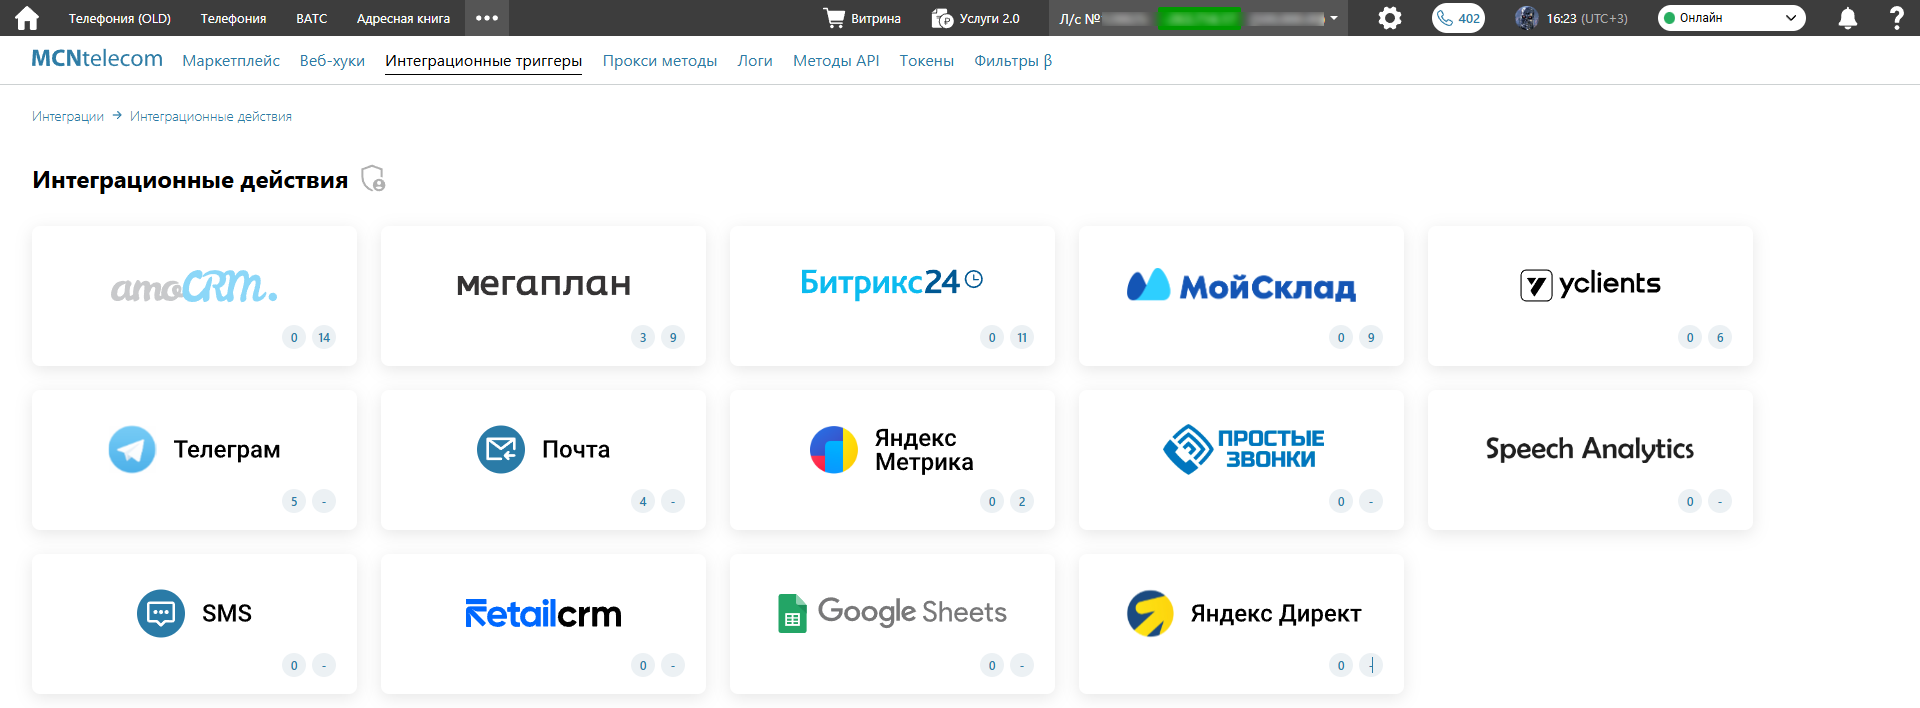The image size is (1920, 708).
Task: Click the 0 counter on Google Sheets card
Action: click(x=992, y=665)
